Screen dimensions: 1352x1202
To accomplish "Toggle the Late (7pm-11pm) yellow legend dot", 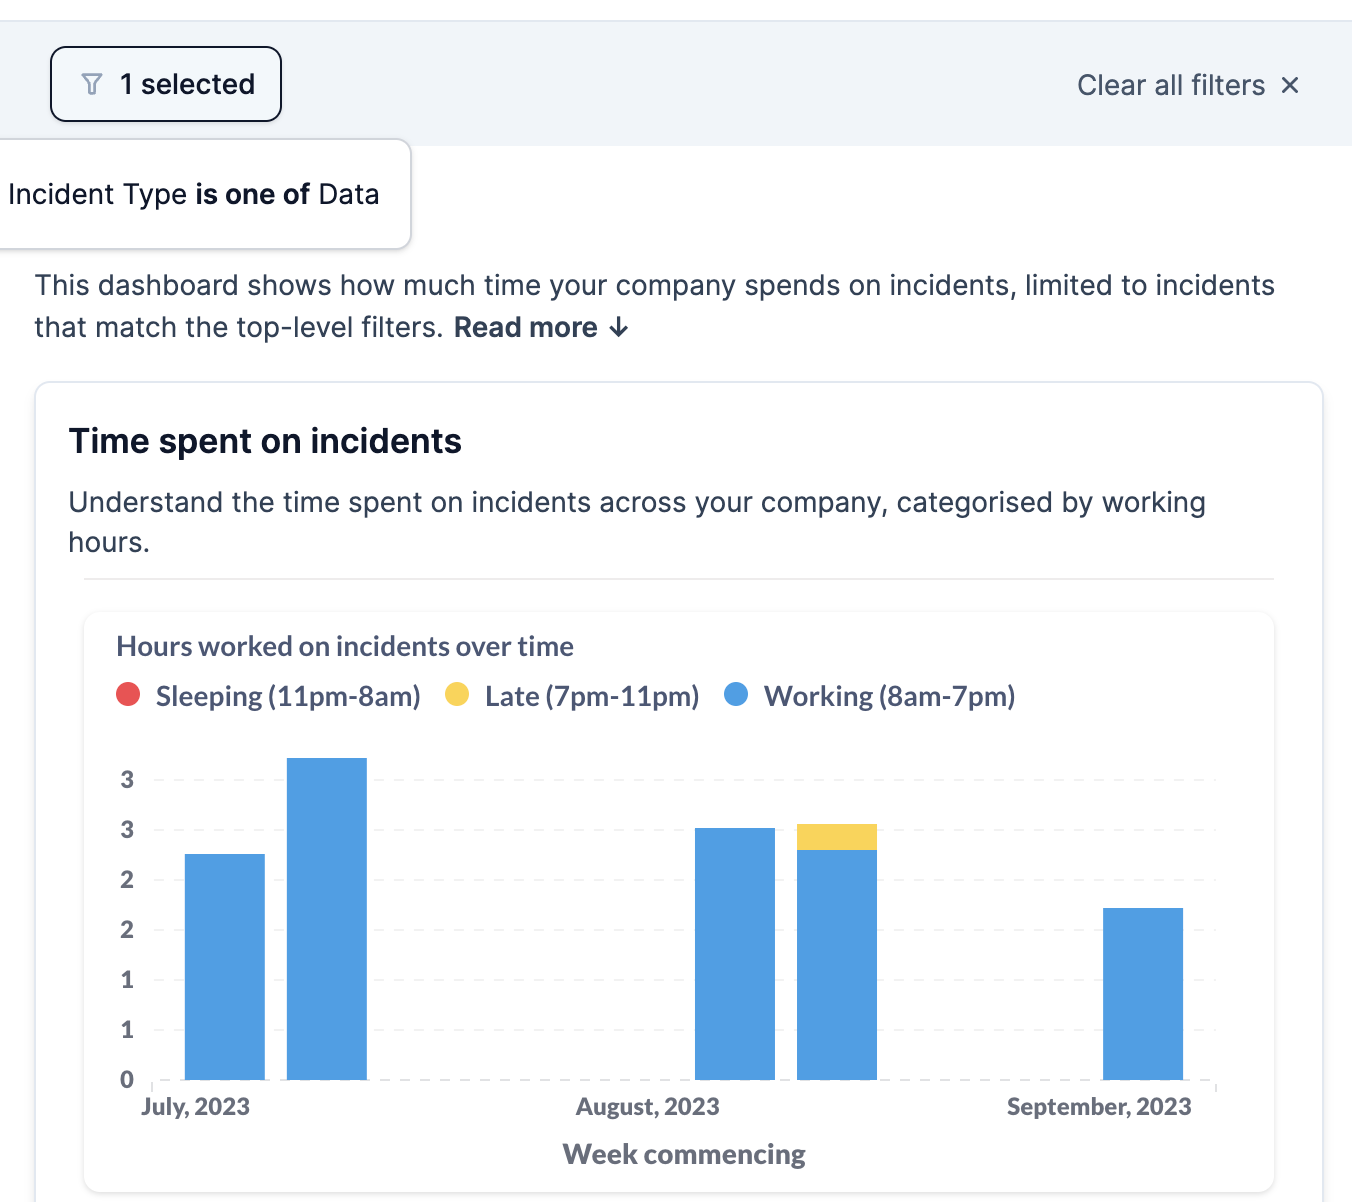I will pos(457,694).
